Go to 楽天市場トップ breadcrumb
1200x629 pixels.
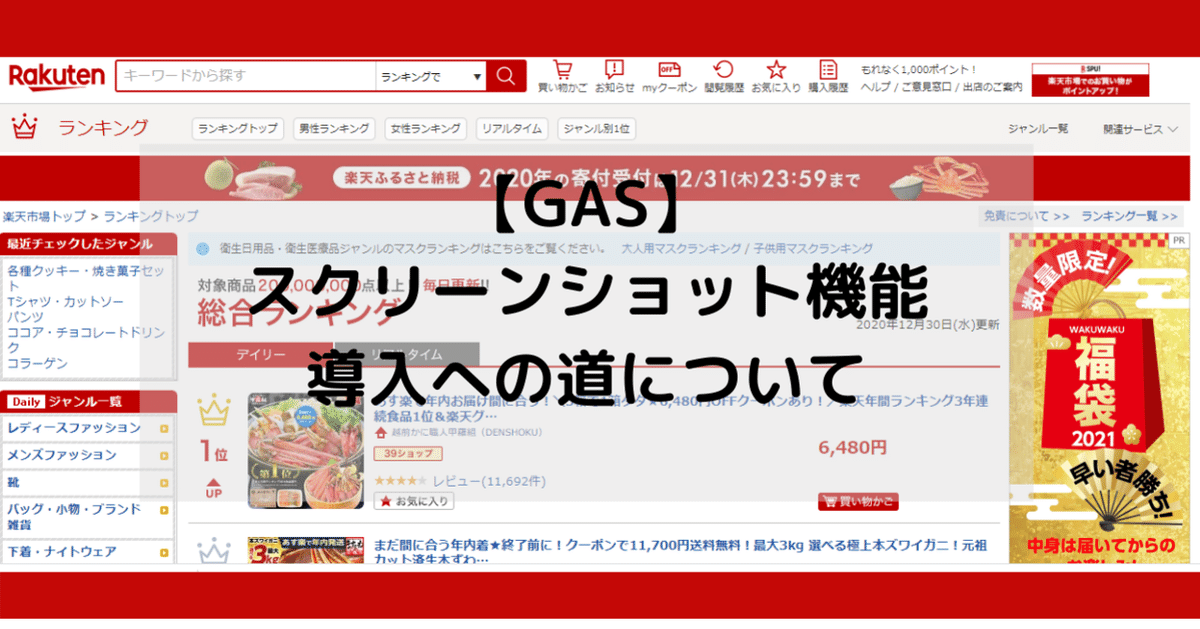pyautogui.click(x=44, y=216)
